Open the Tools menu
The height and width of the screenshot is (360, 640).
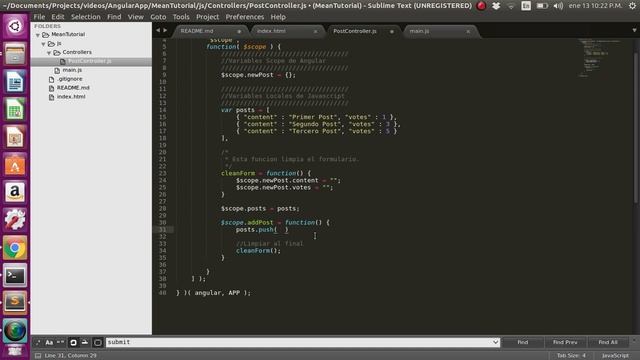point(181,17)
